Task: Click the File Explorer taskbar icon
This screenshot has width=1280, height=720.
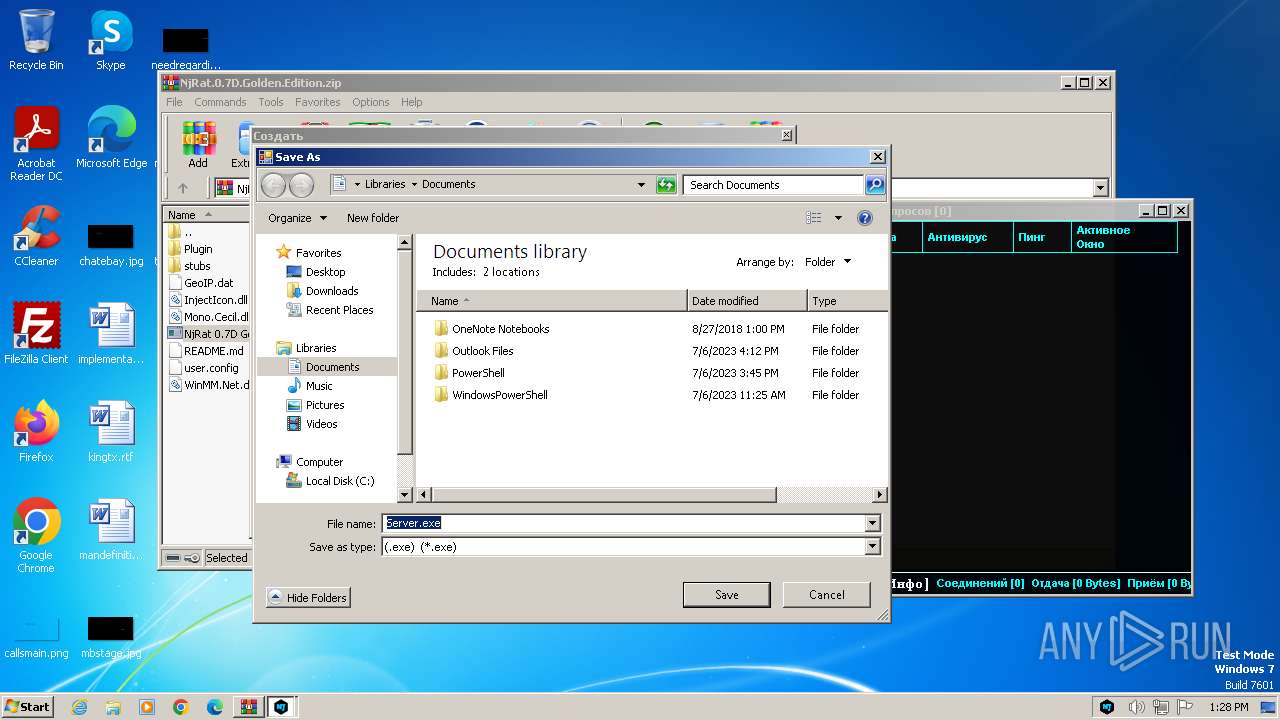Action: [x=113, y=707]
